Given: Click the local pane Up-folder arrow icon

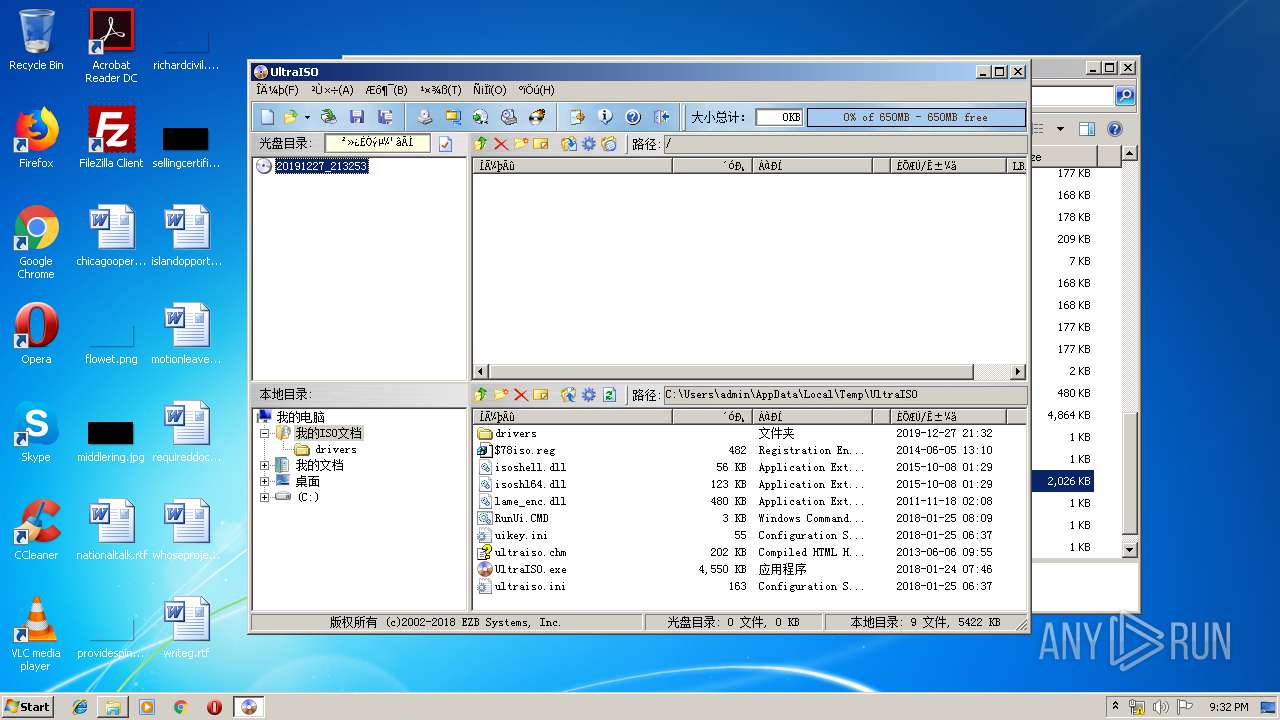Looking at the screenshot, I should pyautogui.click(x=481, y=395).
